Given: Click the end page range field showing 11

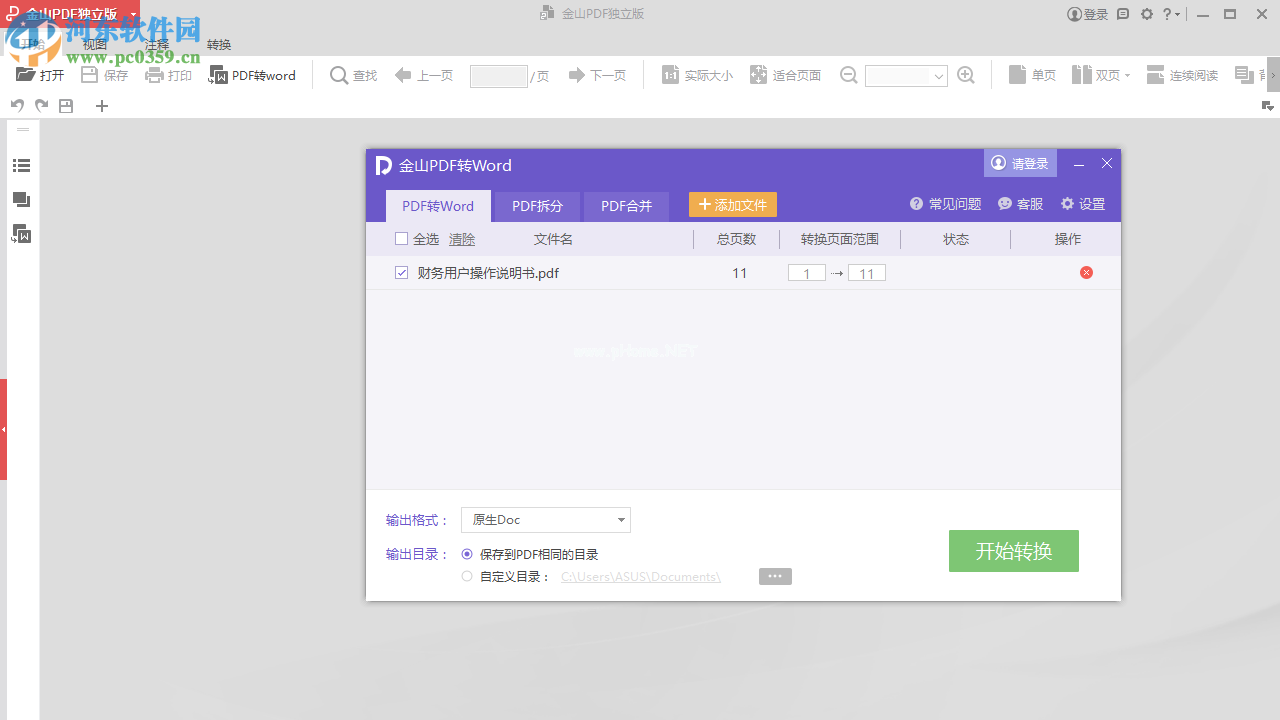Looking at the screenshot, I should (x=867, y=273).
